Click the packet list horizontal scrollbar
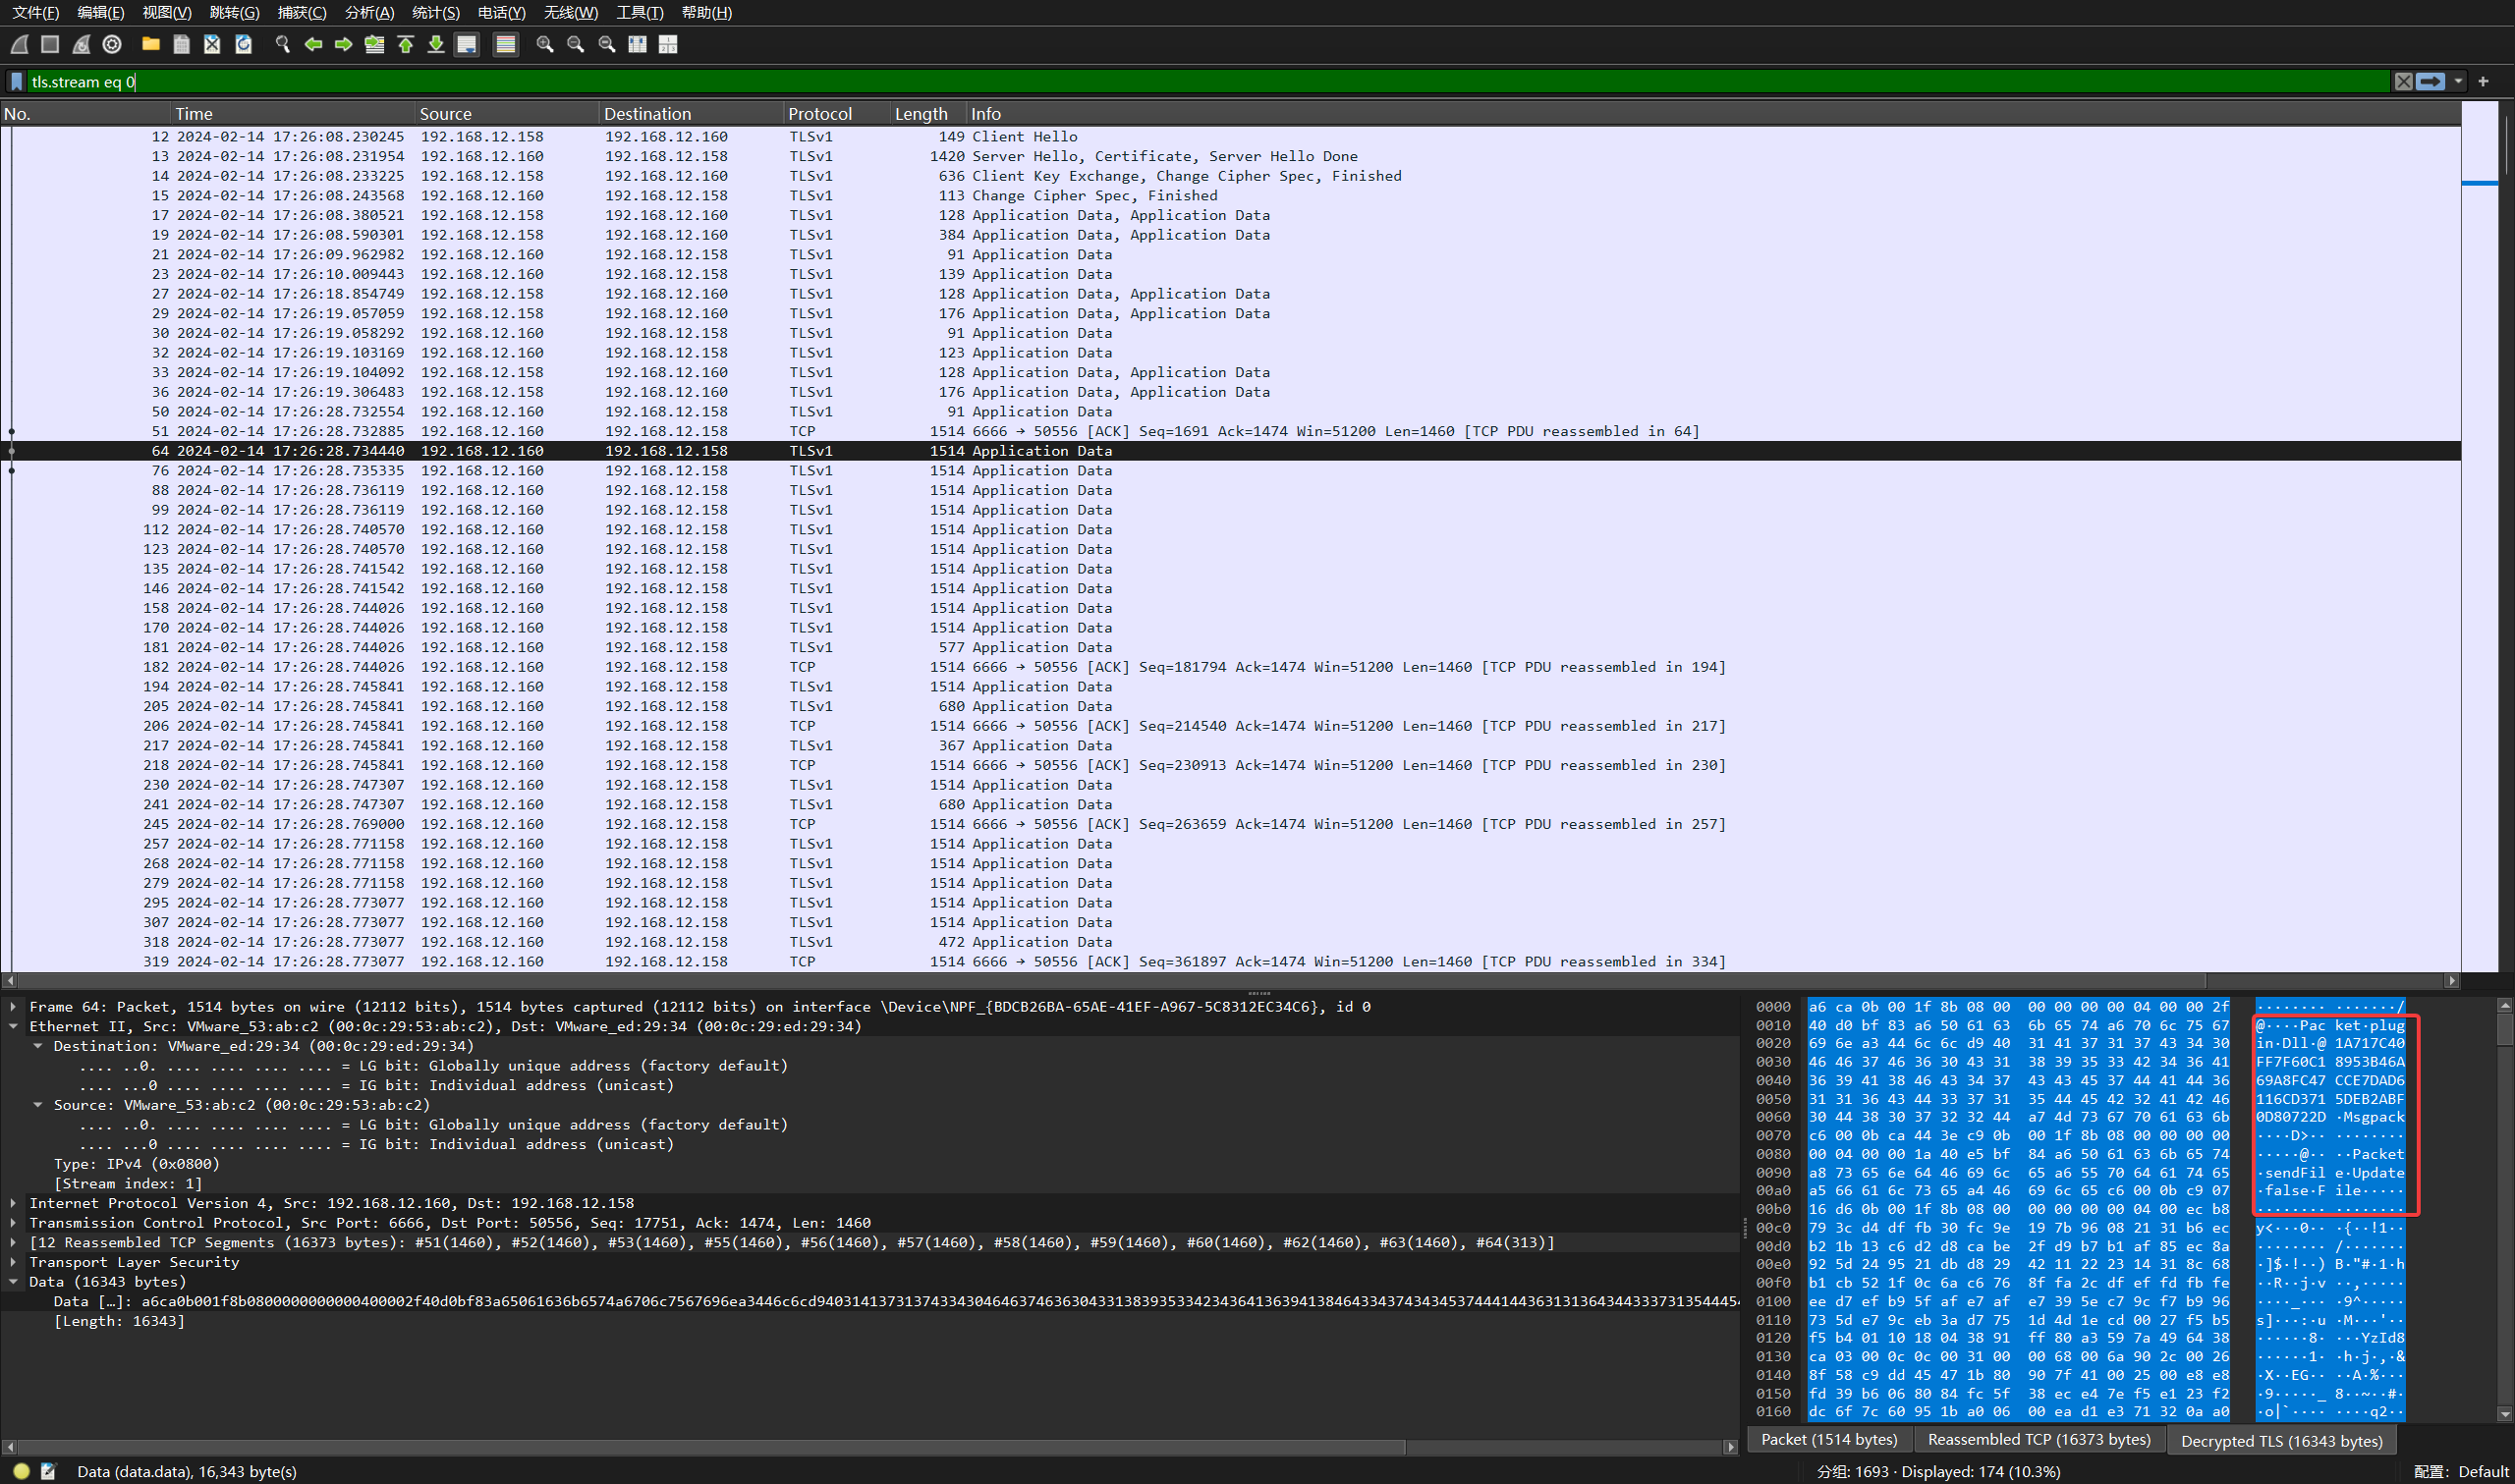Viewport: 2515px width, 1484px height. pyautogui.click(x=1200, y=981)
